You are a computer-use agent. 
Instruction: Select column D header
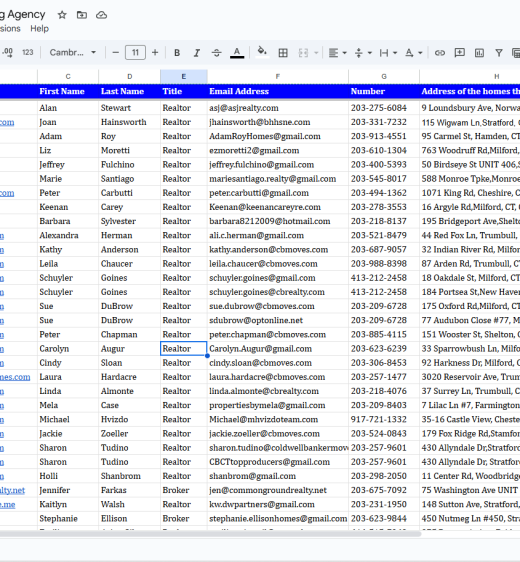129,76
